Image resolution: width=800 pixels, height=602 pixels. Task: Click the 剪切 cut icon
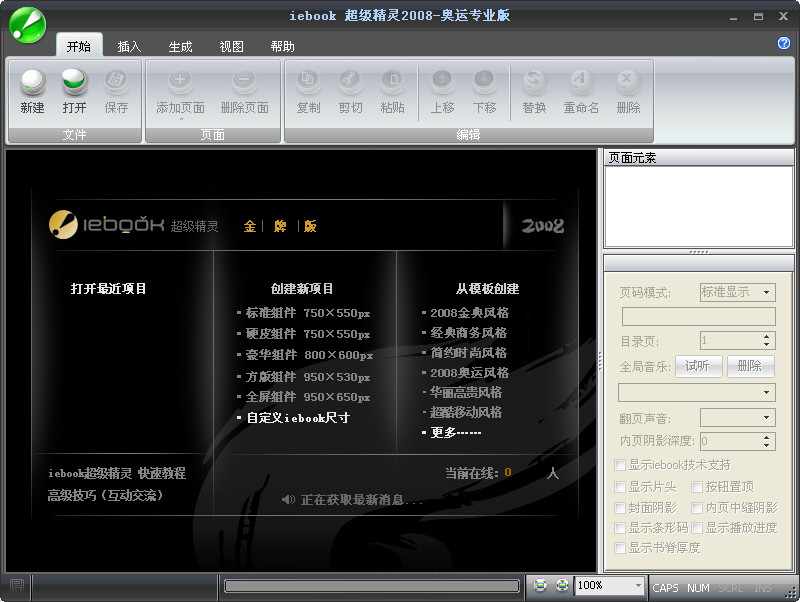(x=351, y=81)
